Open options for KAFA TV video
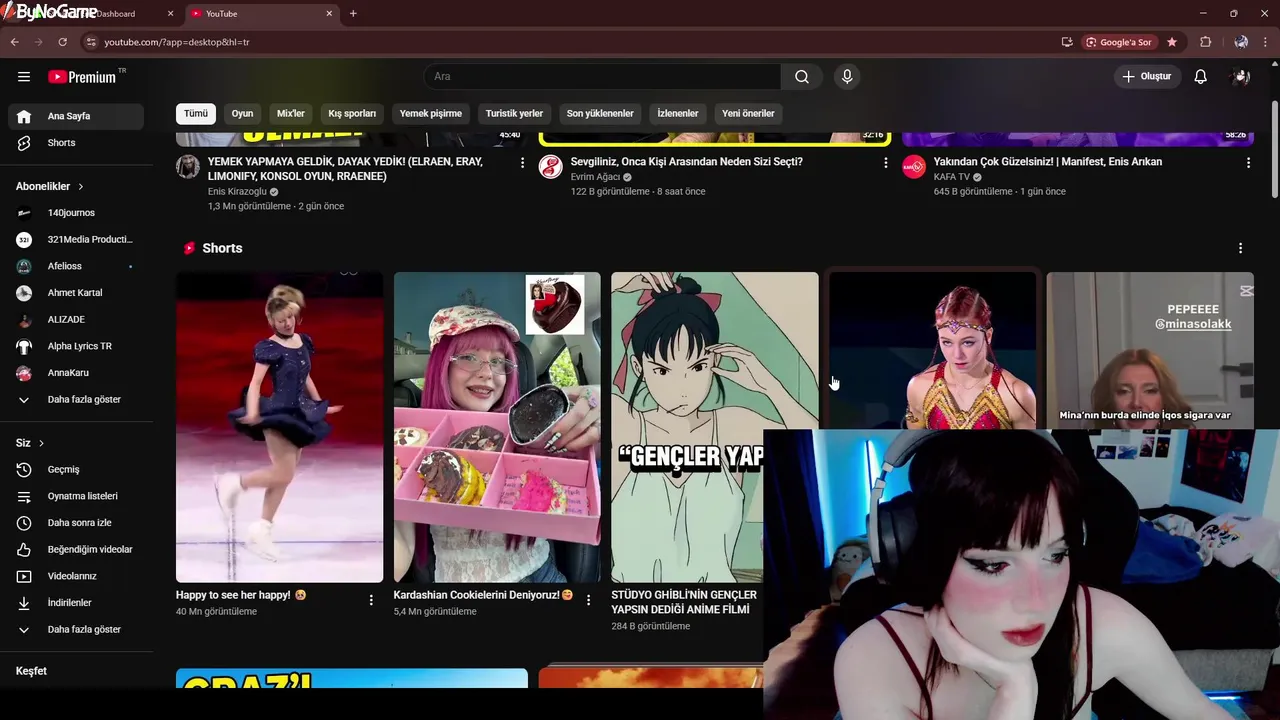This screenshot has width=1280, height=720. pyautogui.click(x=1248, y=162)
